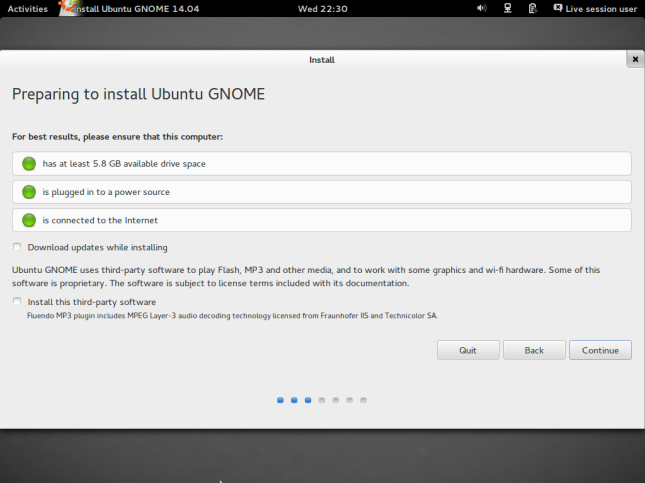Click green status icon for power source

click(29, 192)
